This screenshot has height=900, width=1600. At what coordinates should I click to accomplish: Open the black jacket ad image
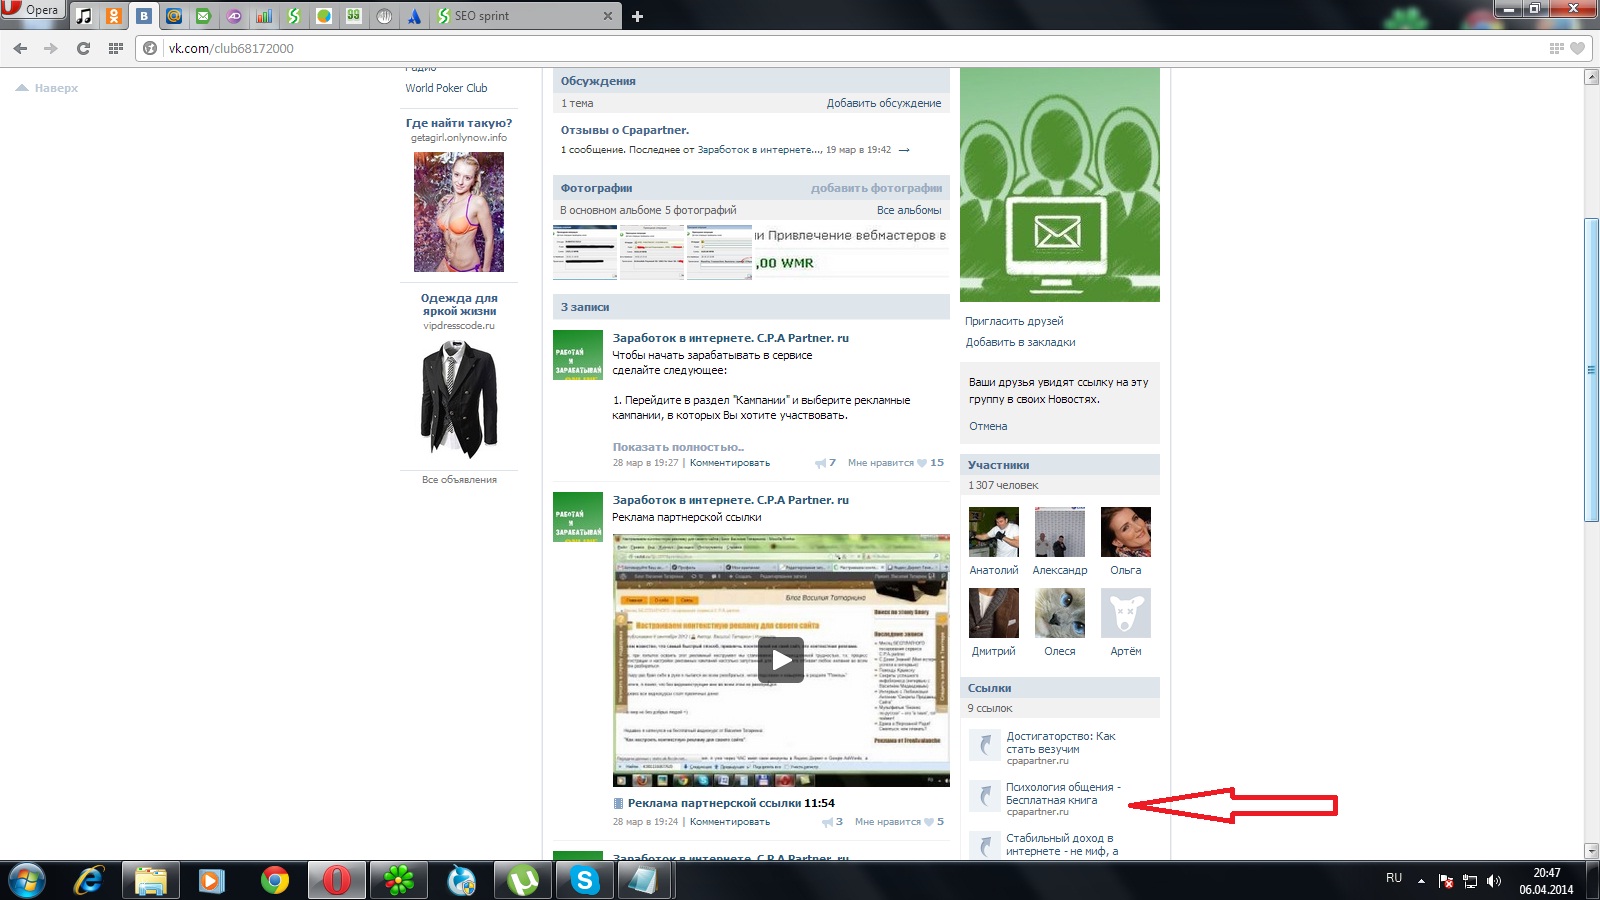pos(459,399)
